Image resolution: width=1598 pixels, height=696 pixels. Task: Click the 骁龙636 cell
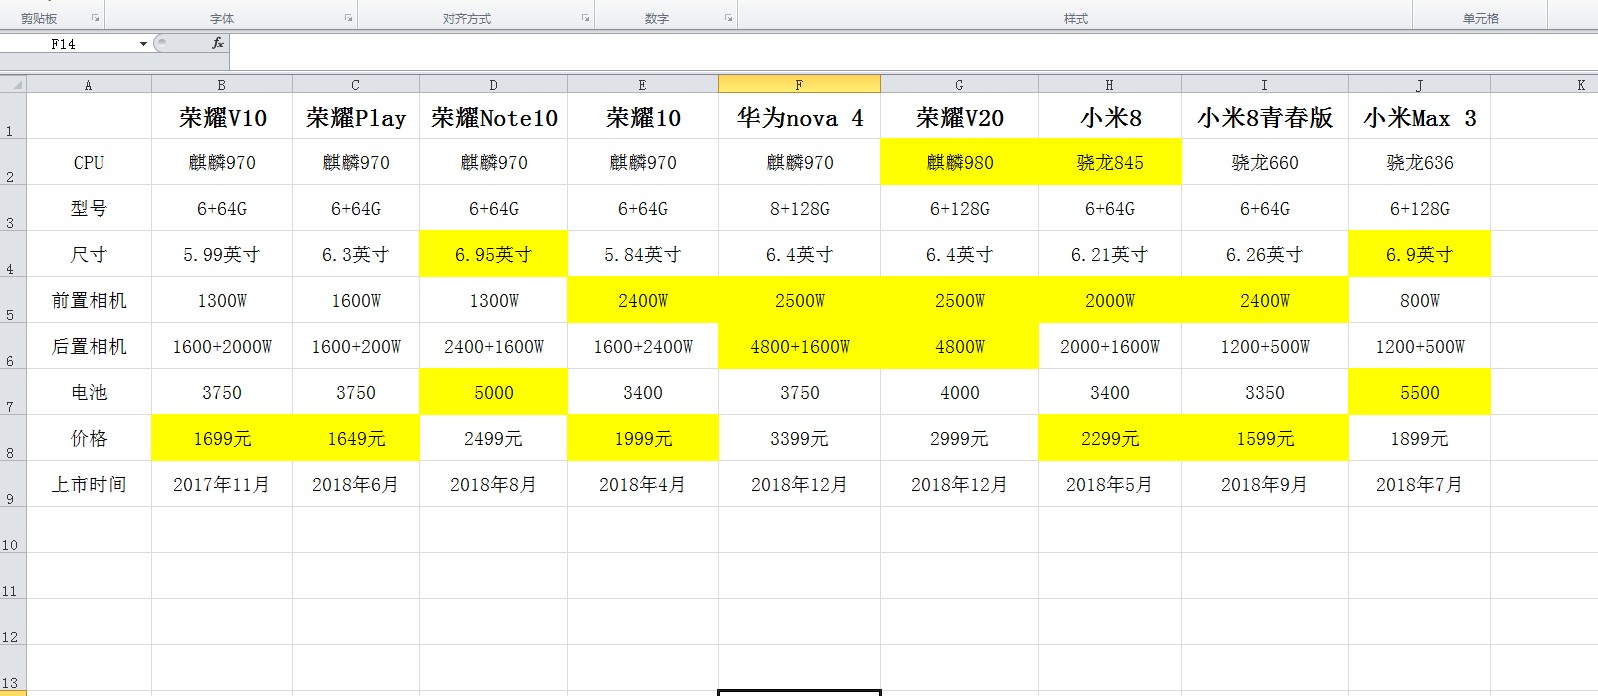coord(1420,162)
